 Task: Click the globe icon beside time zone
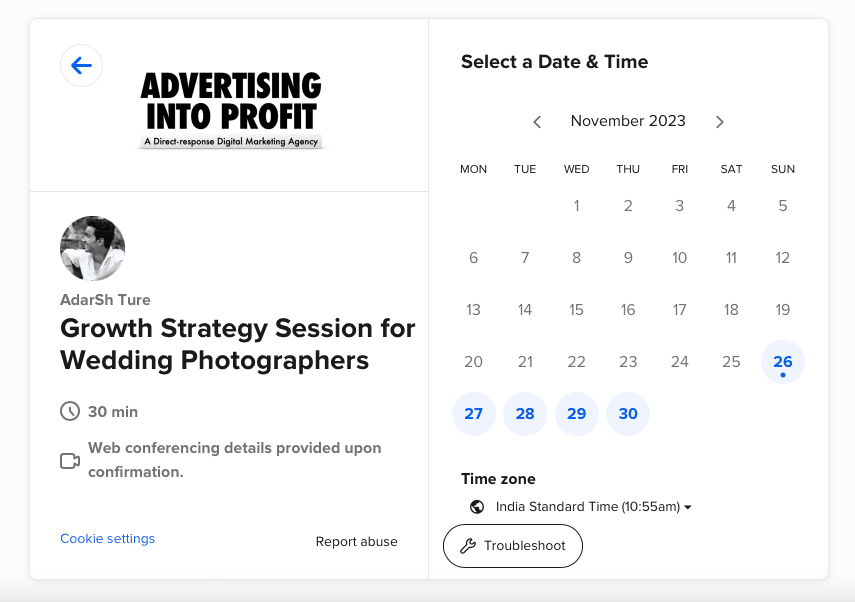(477, 507)
